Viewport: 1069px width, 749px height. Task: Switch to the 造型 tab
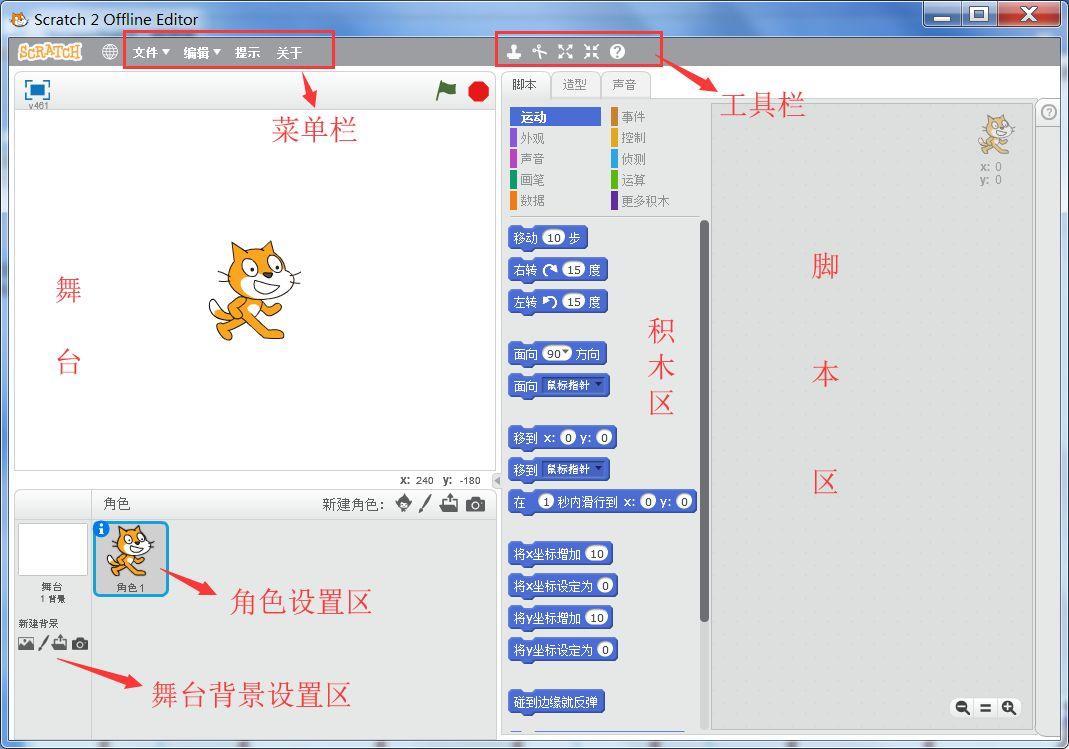coord(574,85)
